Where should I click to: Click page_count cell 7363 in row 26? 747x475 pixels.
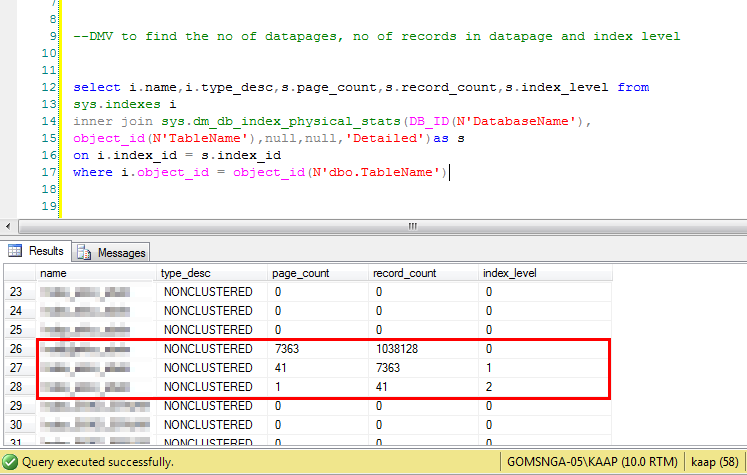[318, 349]
